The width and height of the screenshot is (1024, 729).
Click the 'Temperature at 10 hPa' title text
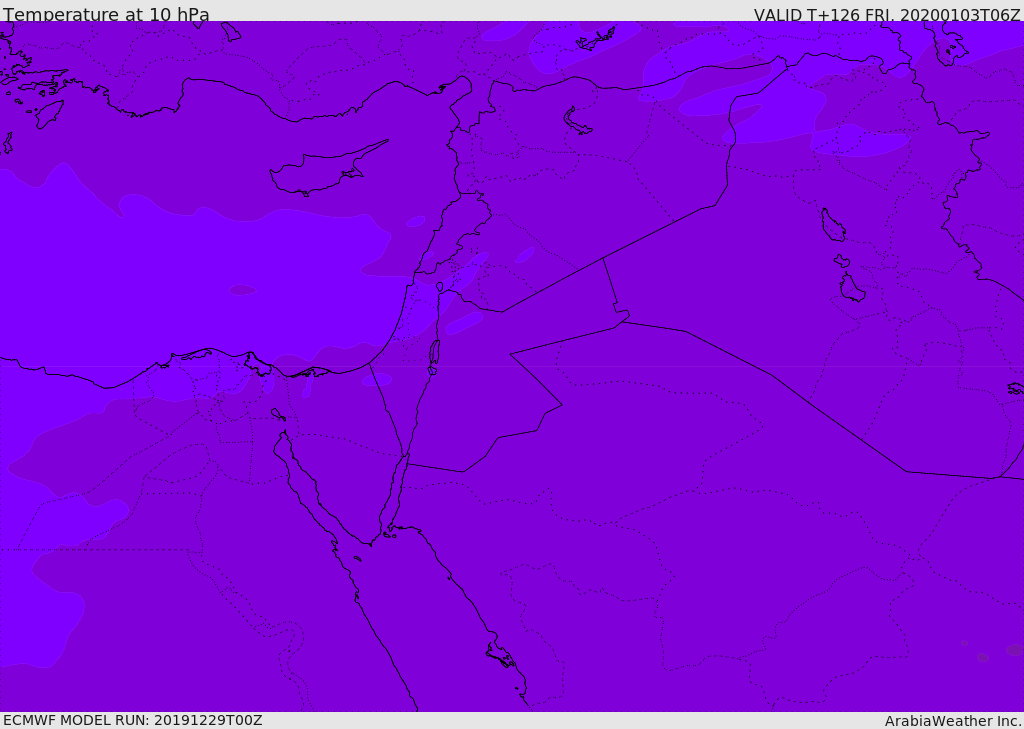[x=106, y=14]
